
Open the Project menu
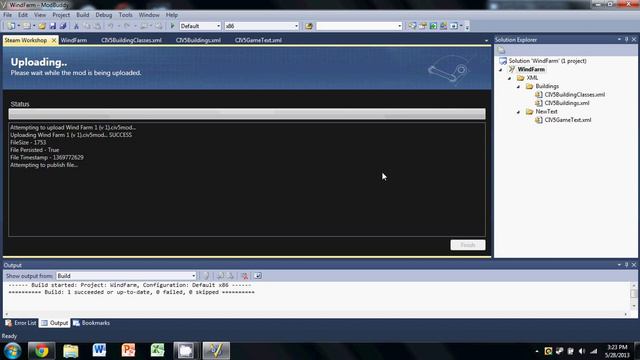(61, 15)
